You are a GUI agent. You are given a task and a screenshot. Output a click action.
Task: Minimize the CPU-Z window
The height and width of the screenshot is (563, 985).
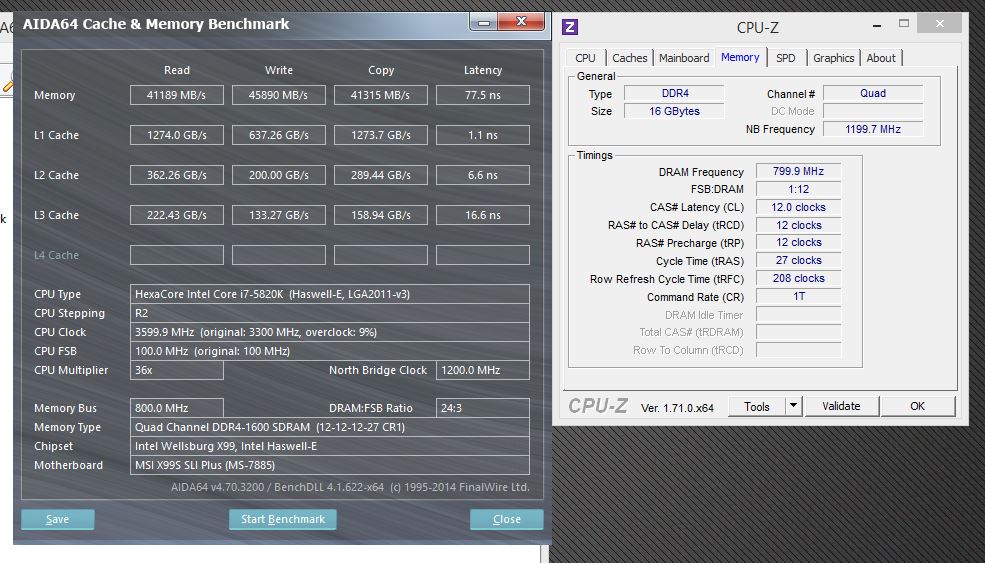point(877,25)
